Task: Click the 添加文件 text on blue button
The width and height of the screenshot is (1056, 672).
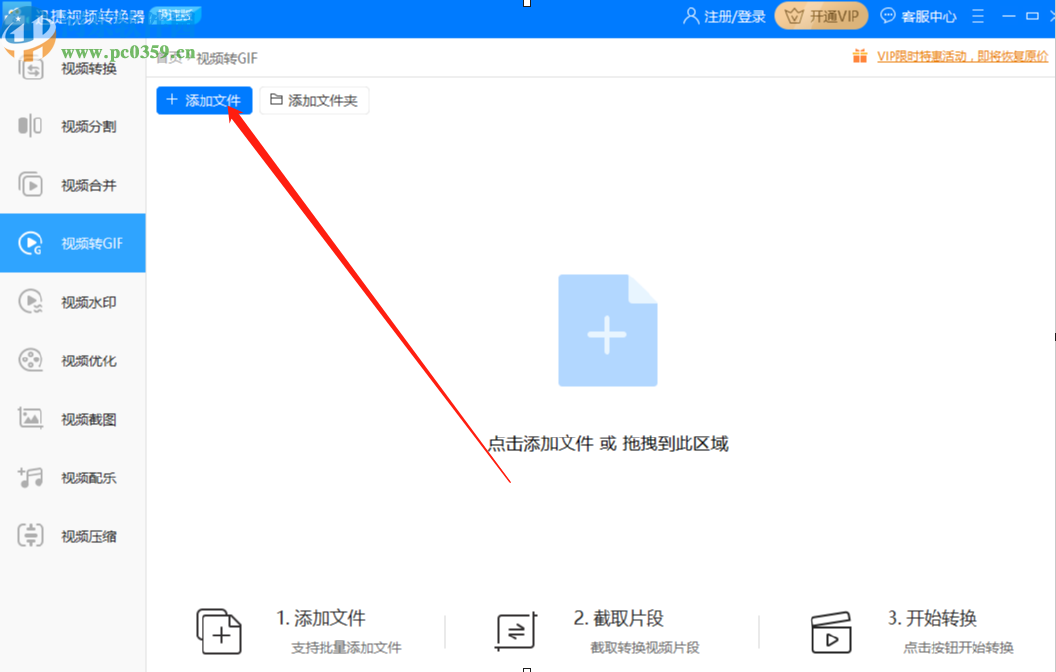Action: [x=213, y=100]
